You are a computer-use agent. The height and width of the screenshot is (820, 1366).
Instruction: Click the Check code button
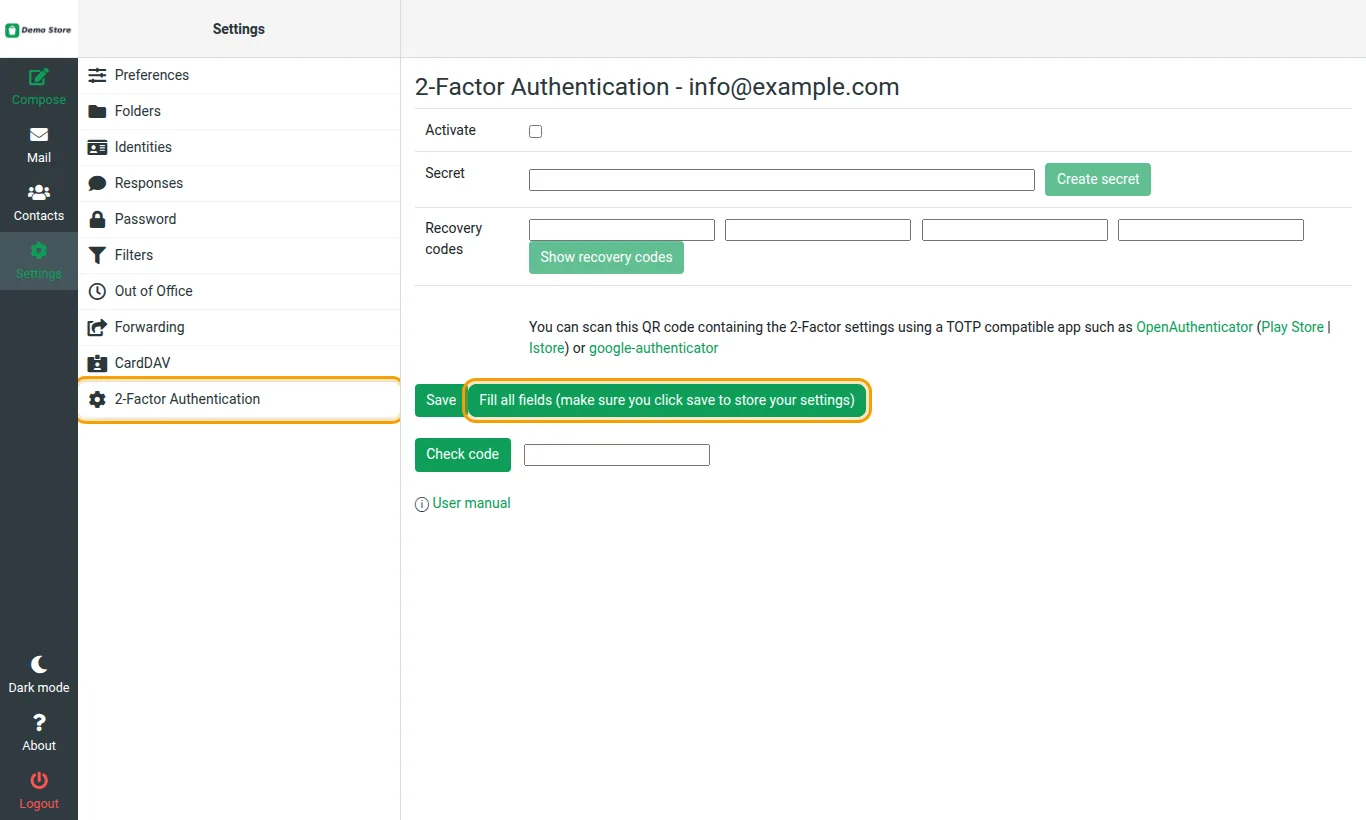coord(463,454)
